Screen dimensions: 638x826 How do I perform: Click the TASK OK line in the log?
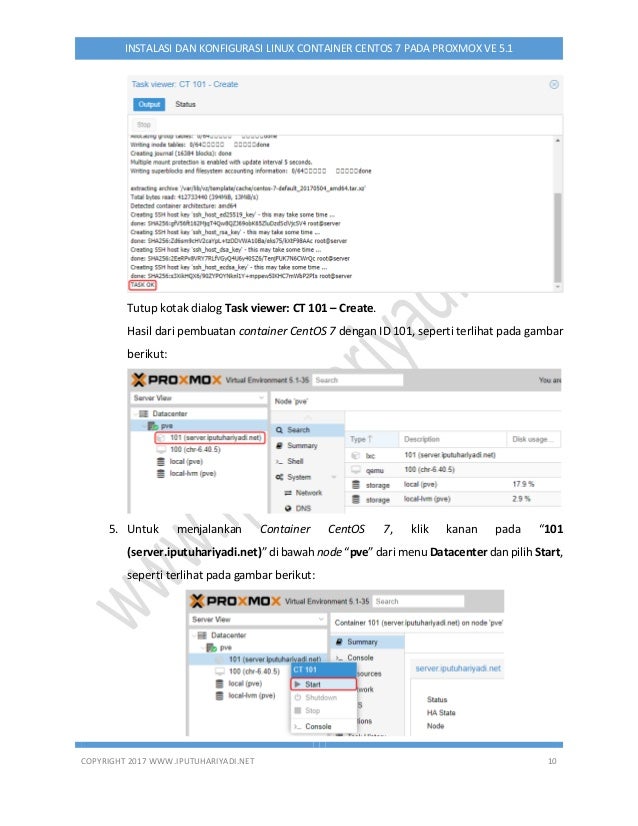[142, 285]
